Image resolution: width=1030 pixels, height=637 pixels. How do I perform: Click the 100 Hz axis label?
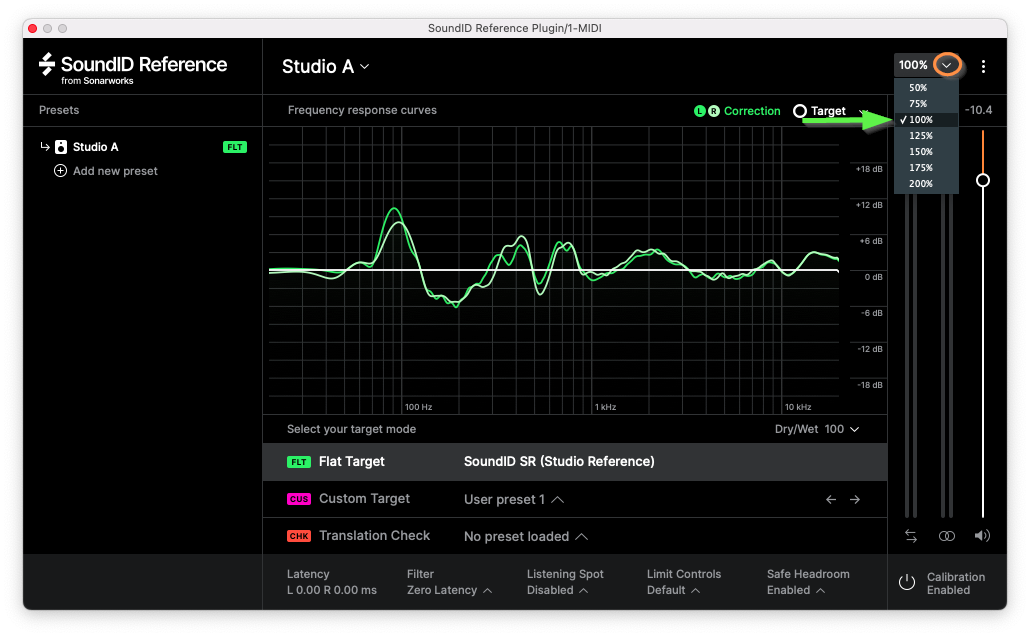(x=418, y=407)
